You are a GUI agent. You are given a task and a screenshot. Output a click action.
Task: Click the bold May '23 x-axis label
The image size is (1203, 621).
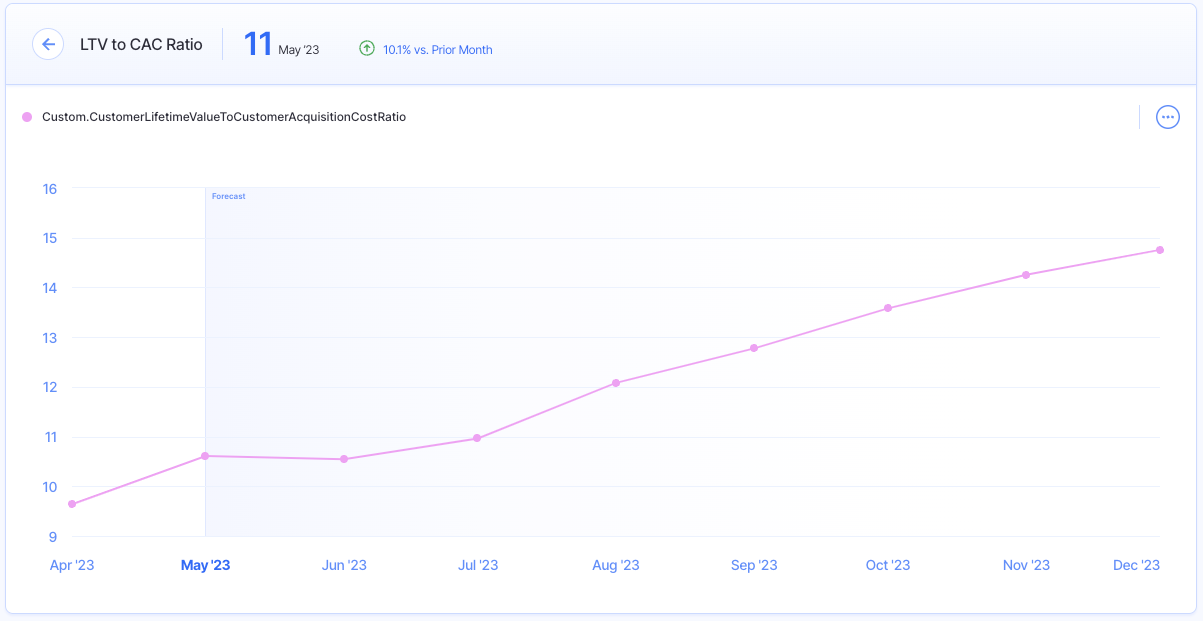[205, 565]
